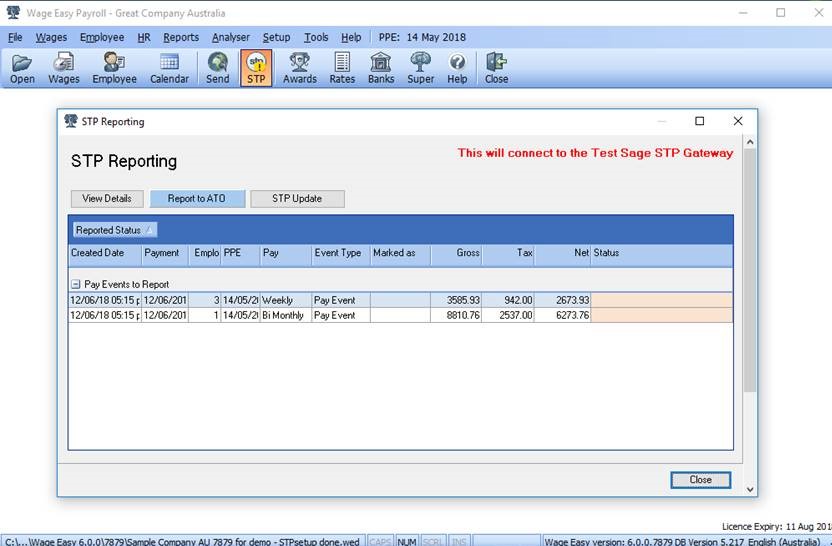Screen dimensions: 832x546
Task: Open the Employee toolbar icon
Action: [x=114, y=68]
